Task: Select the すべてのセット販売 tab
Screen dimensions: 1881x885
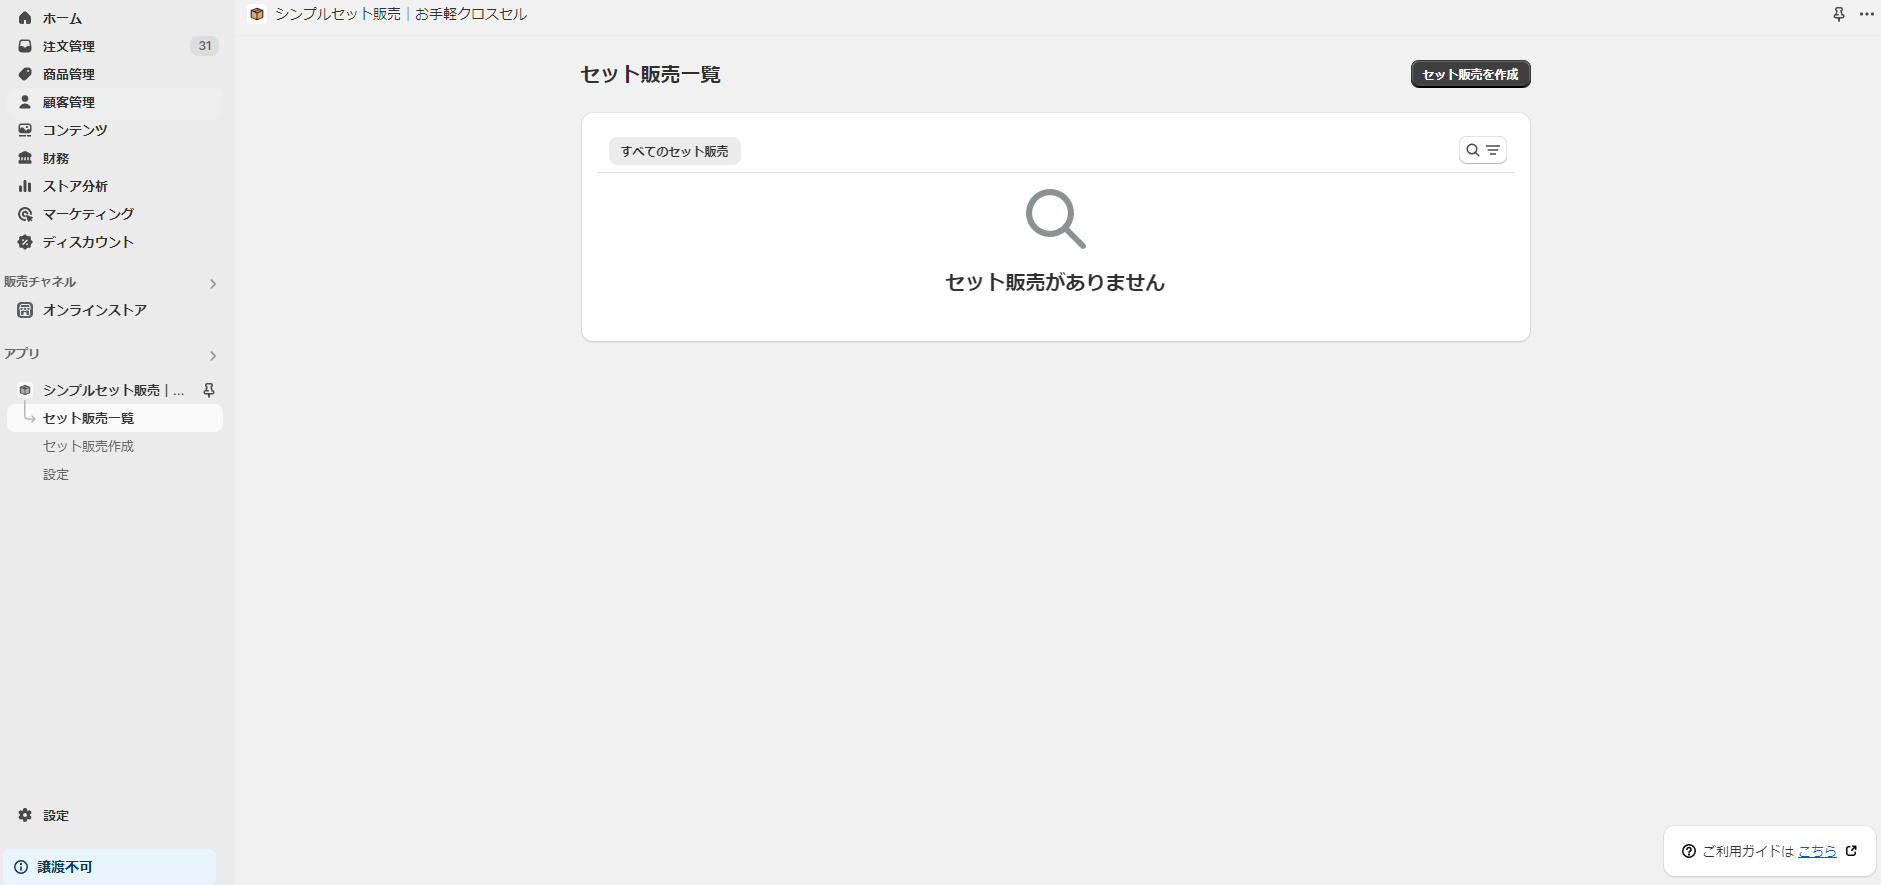Action: click(675, 151)
